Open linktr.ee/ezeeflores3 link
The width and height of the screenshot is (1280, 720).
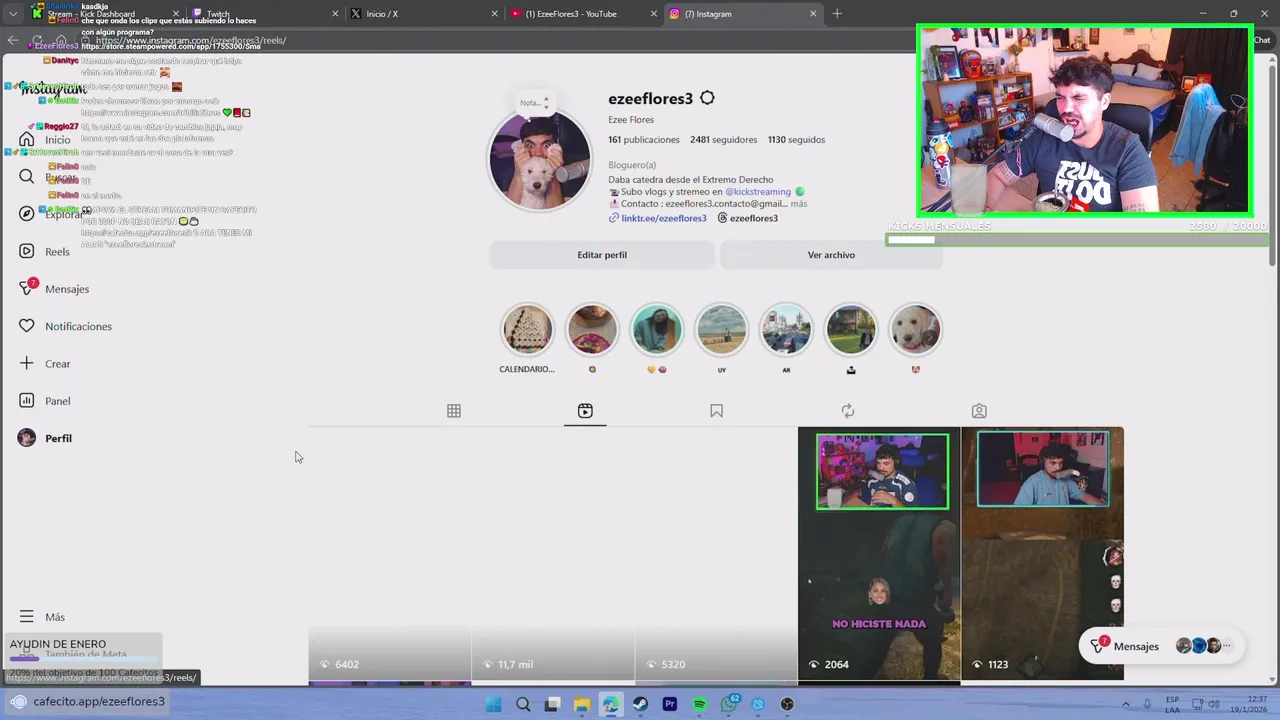point(657,218)
